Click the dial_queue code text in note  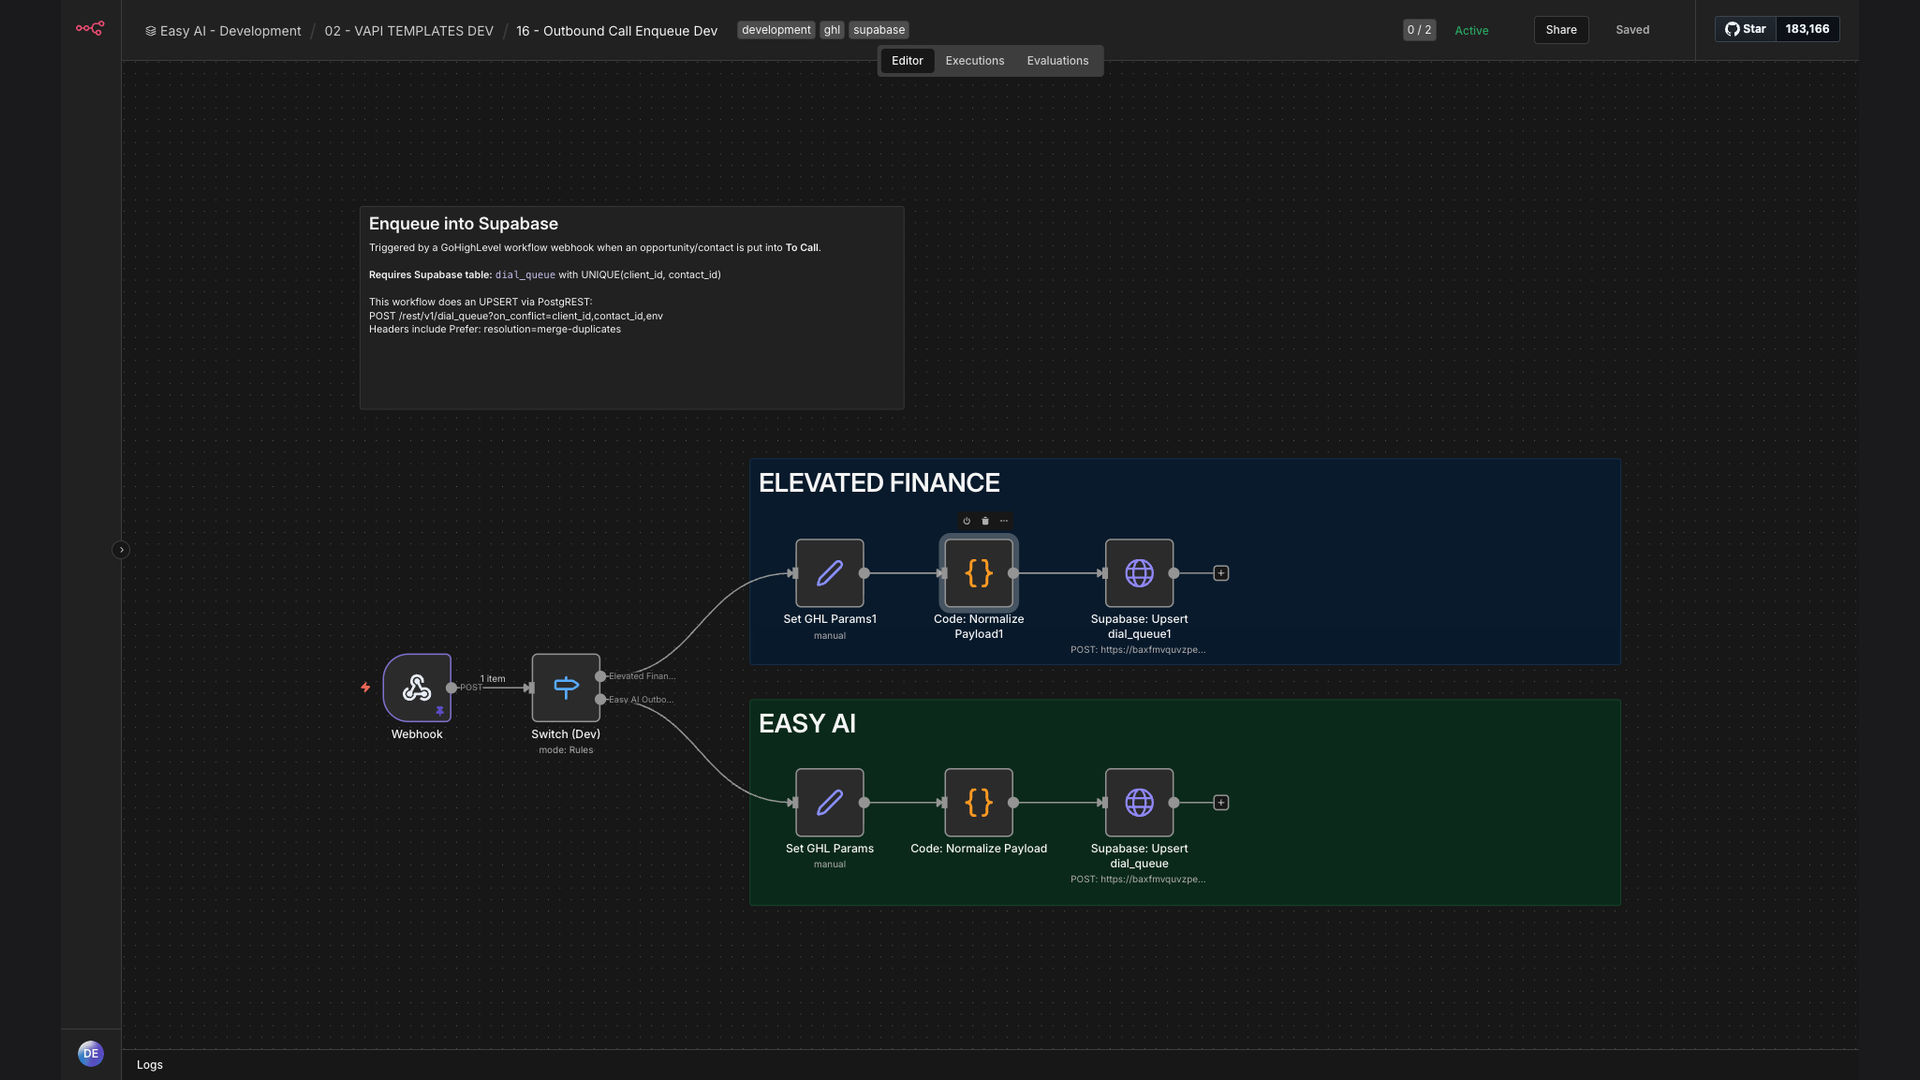coord(525,275)
